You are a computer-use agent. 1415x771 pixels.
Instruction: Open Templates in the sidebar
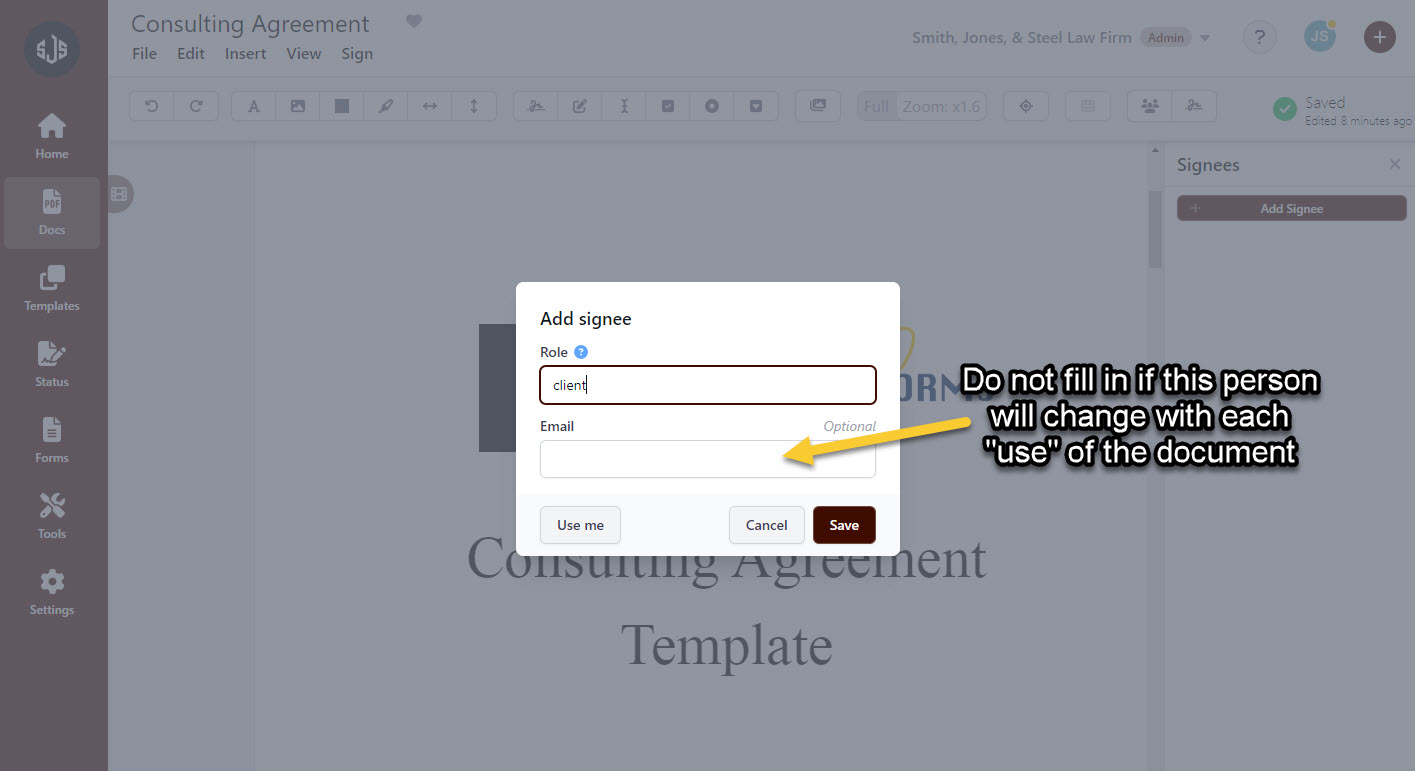pyautogui.click(x=52, y=289)
